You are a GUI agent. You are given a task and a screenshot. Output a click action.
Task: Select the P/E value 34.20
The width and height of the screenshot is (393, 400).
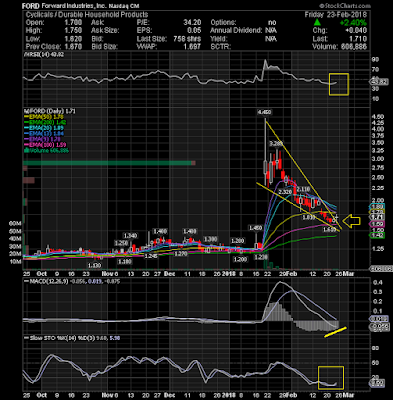[192, 23]
